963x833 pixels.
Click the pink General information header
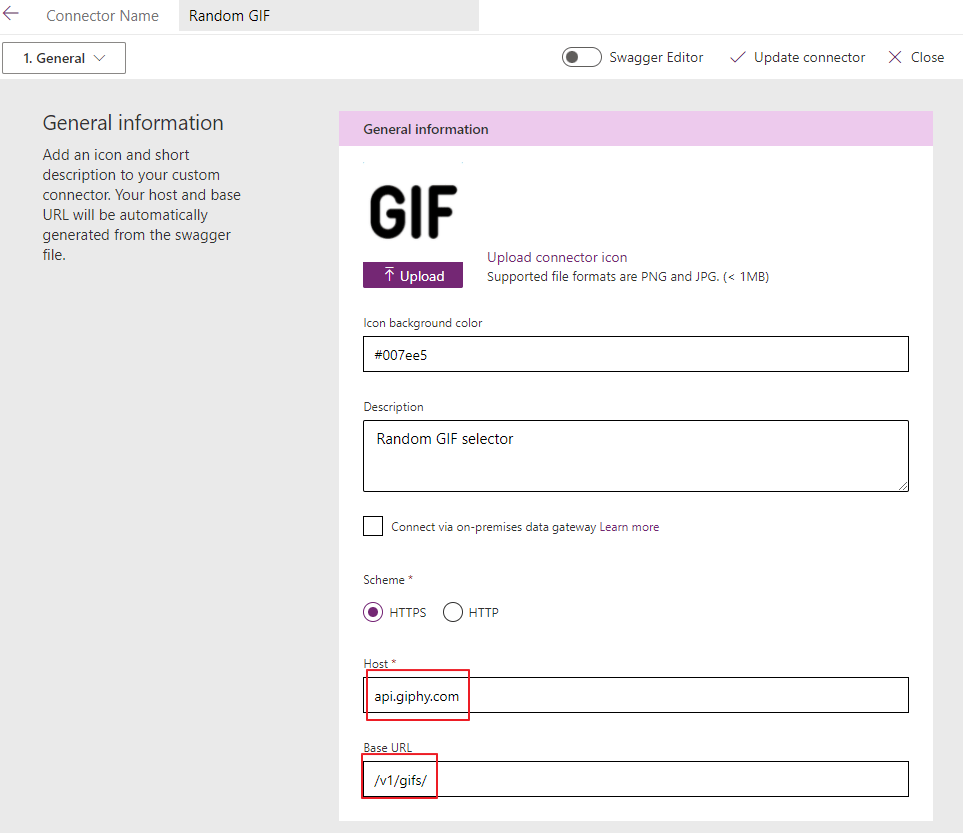pos(635,129)
